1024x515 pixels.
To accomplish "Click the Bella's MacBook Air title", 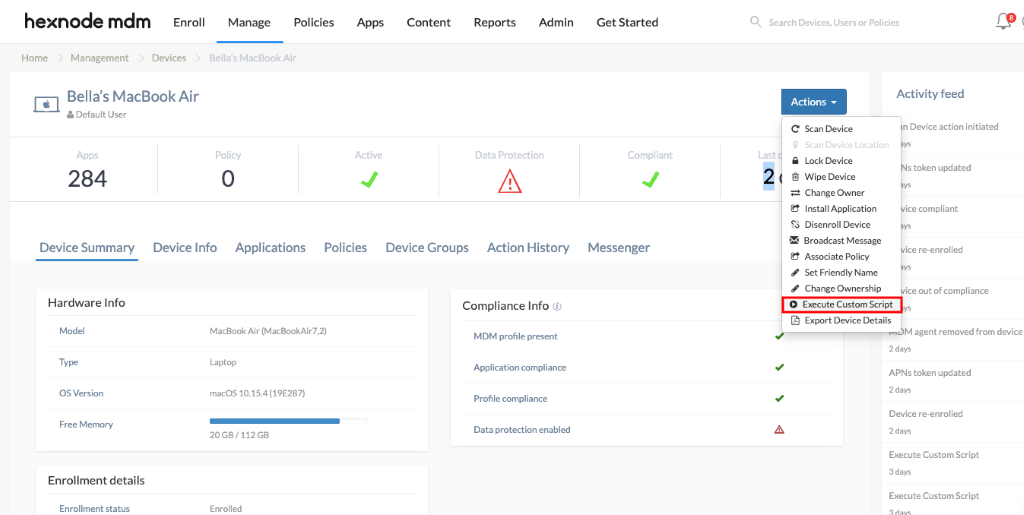I will coord(133,97).
